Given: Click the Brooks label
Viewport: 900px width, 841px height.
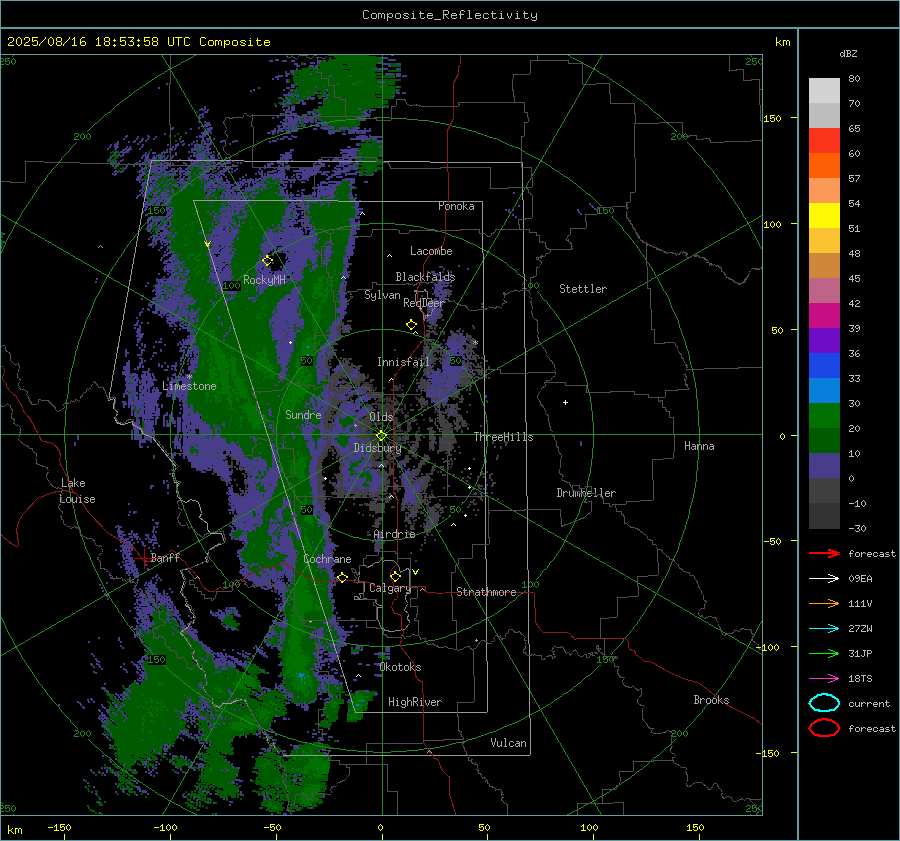Looking at the screenshot, I should tap(711, 700).
